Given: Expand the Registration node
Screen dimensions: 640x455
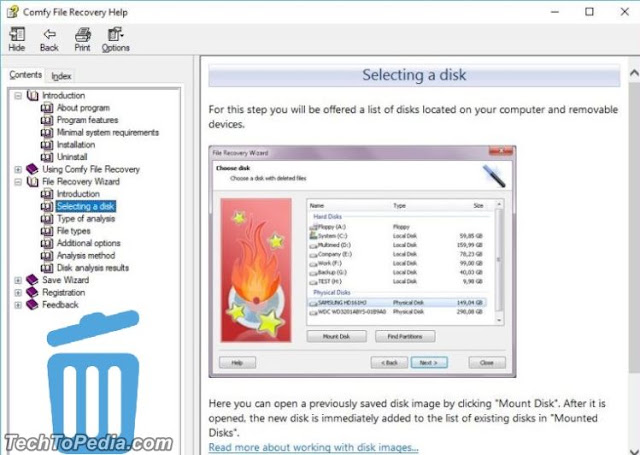Looking at the screenshot, I should 18,293.
